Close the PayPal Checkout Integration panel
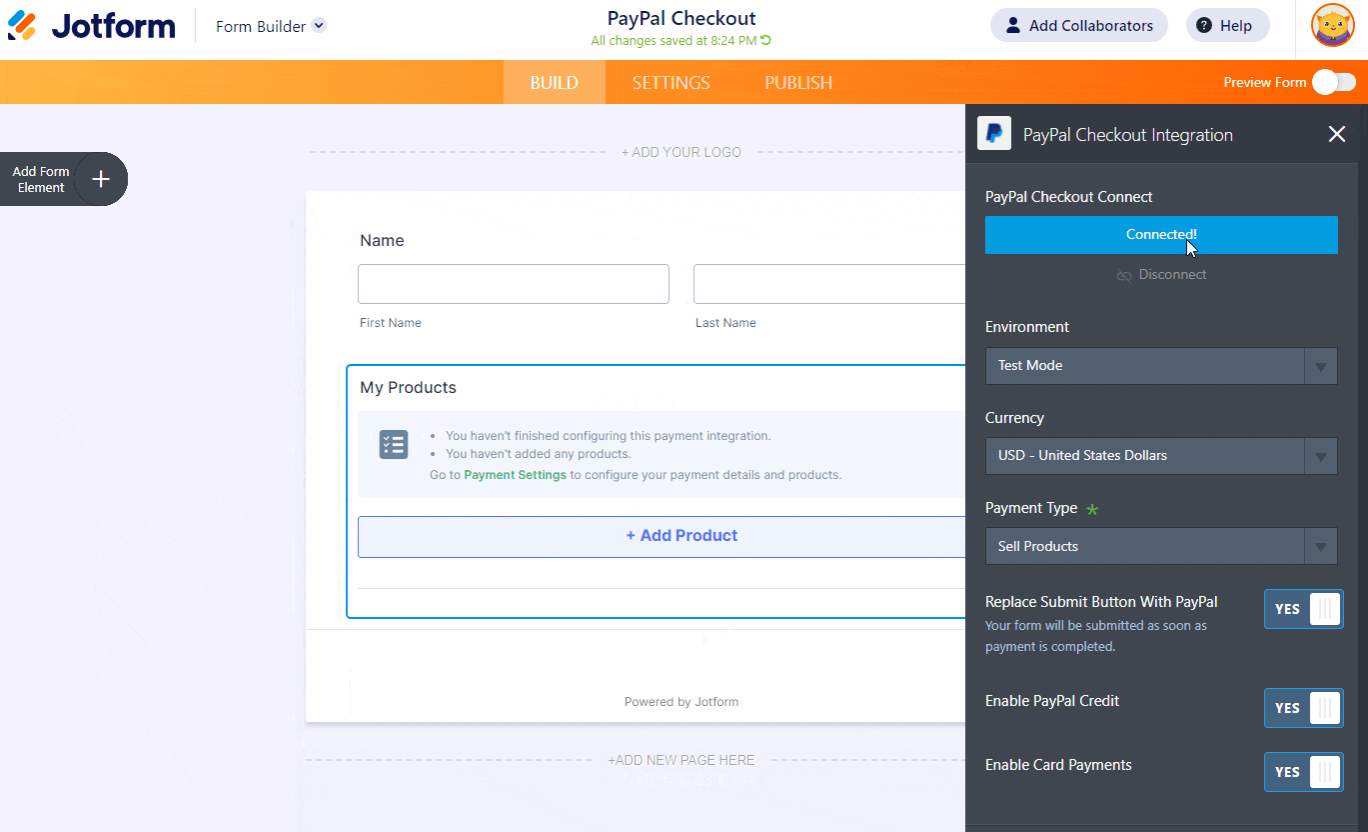 [1337, 134]
